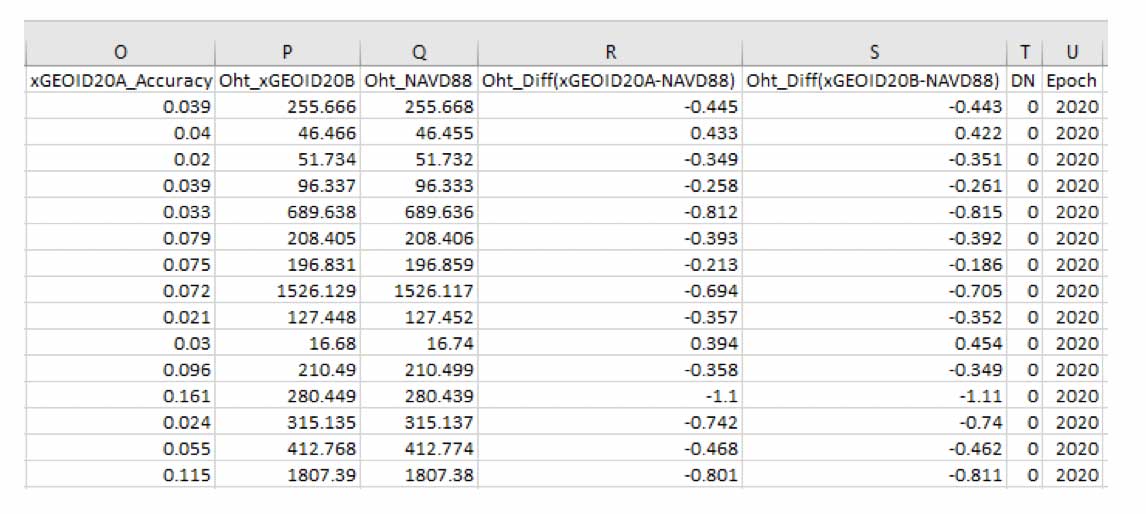This screenshot has height=514, width=1146.
Task: Select the entire column R
Action: 609,53
